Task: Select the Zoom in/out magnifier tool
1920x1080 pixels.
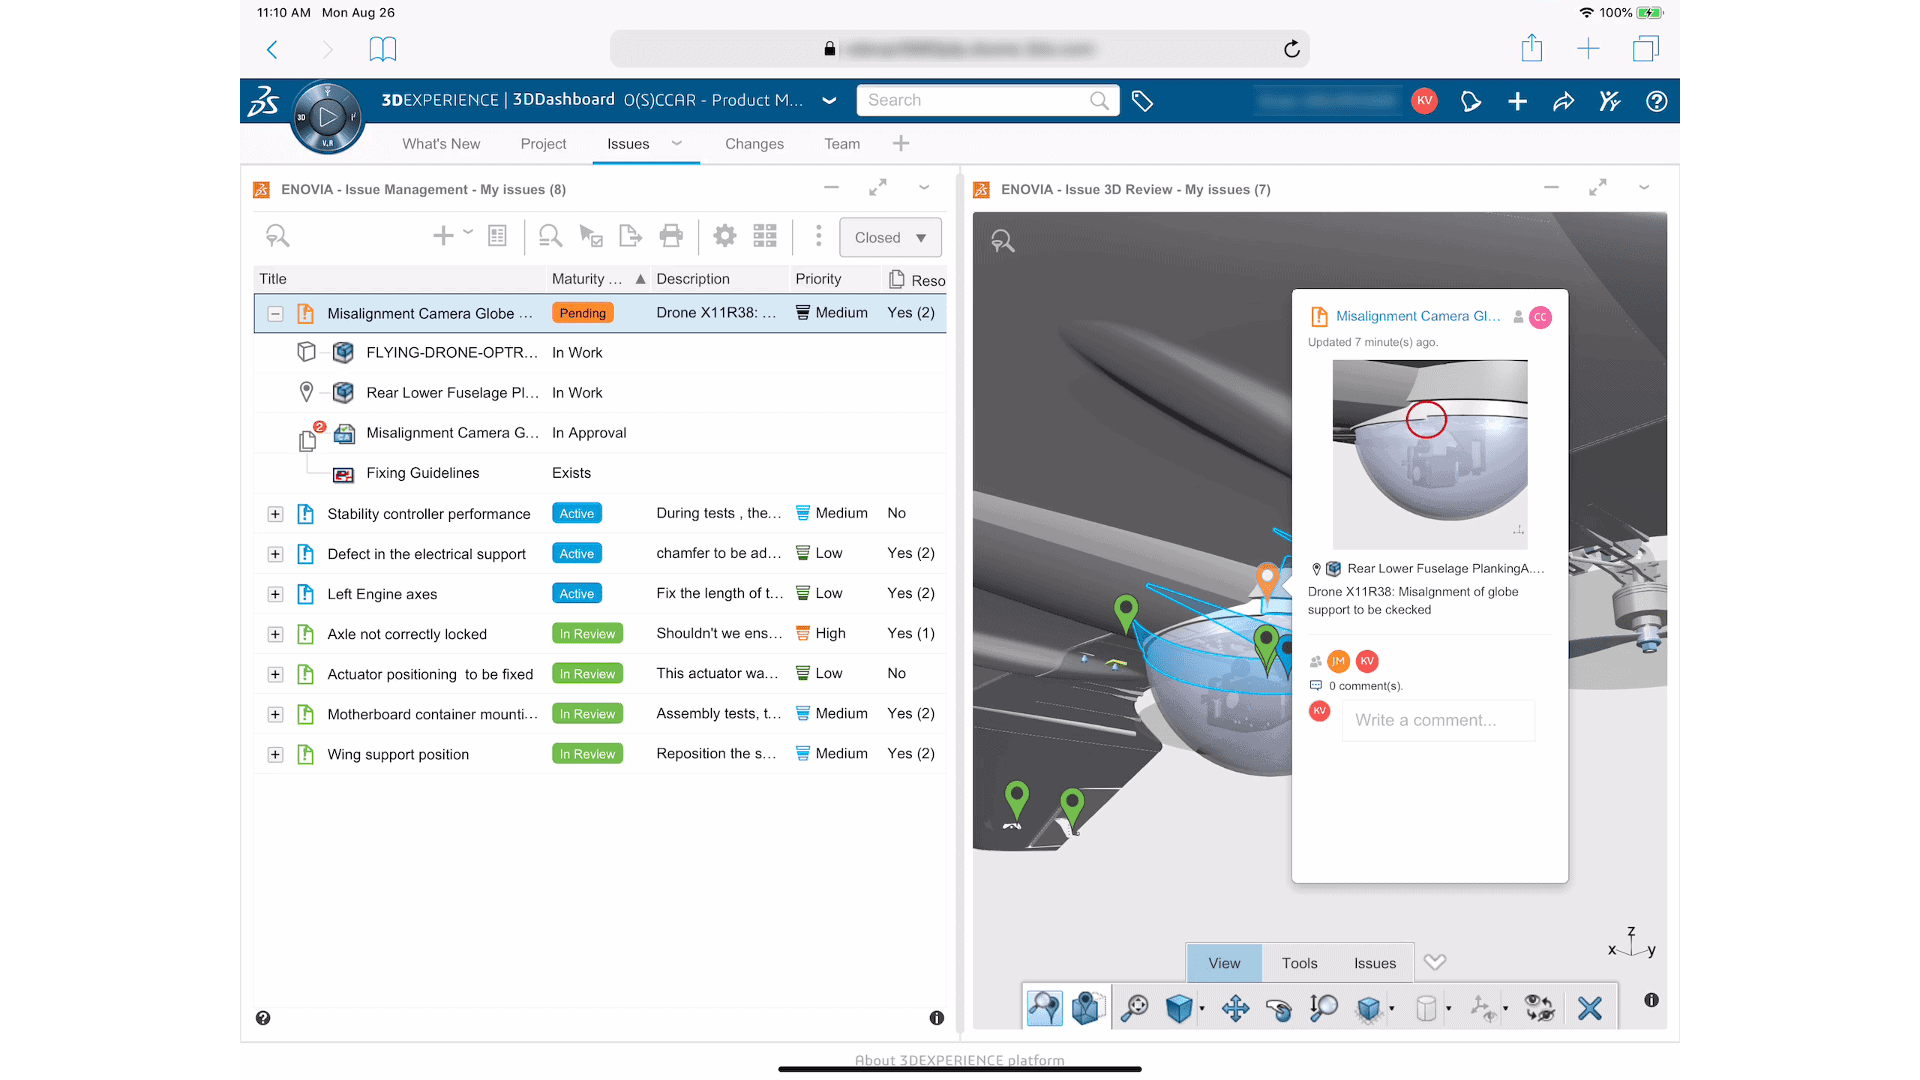Action: [x=1323, y=1008]
